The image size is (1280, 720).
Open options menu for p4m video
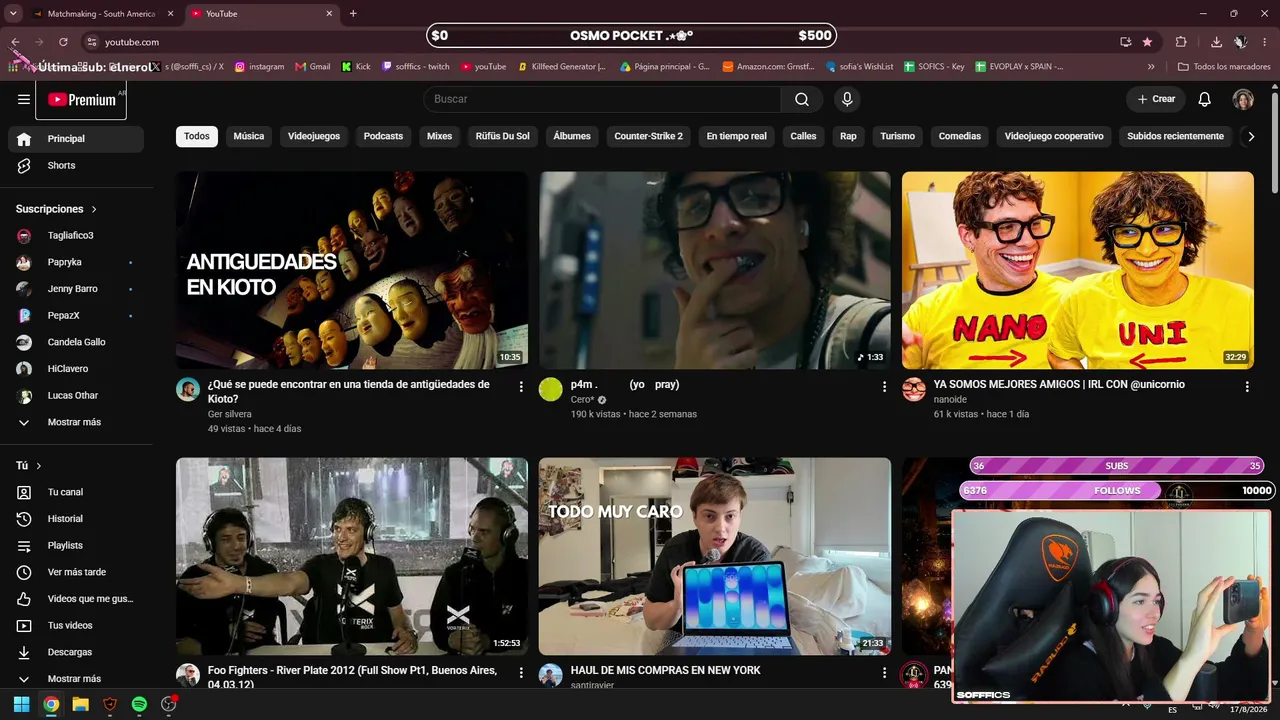(884, 386)
